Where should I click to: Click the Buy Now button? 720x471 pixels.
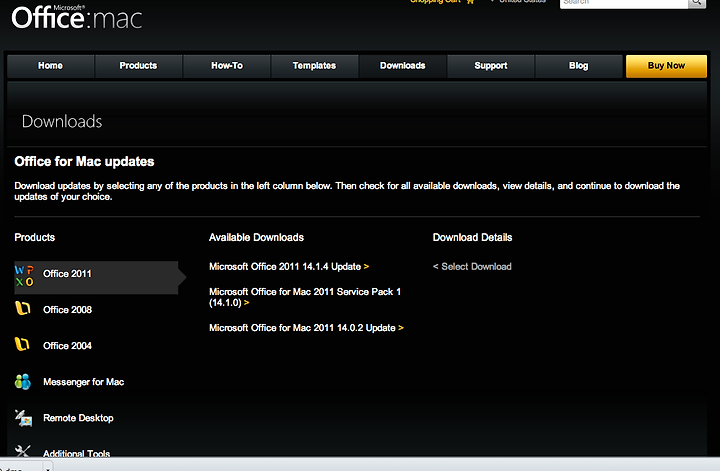tap(666, 66)
